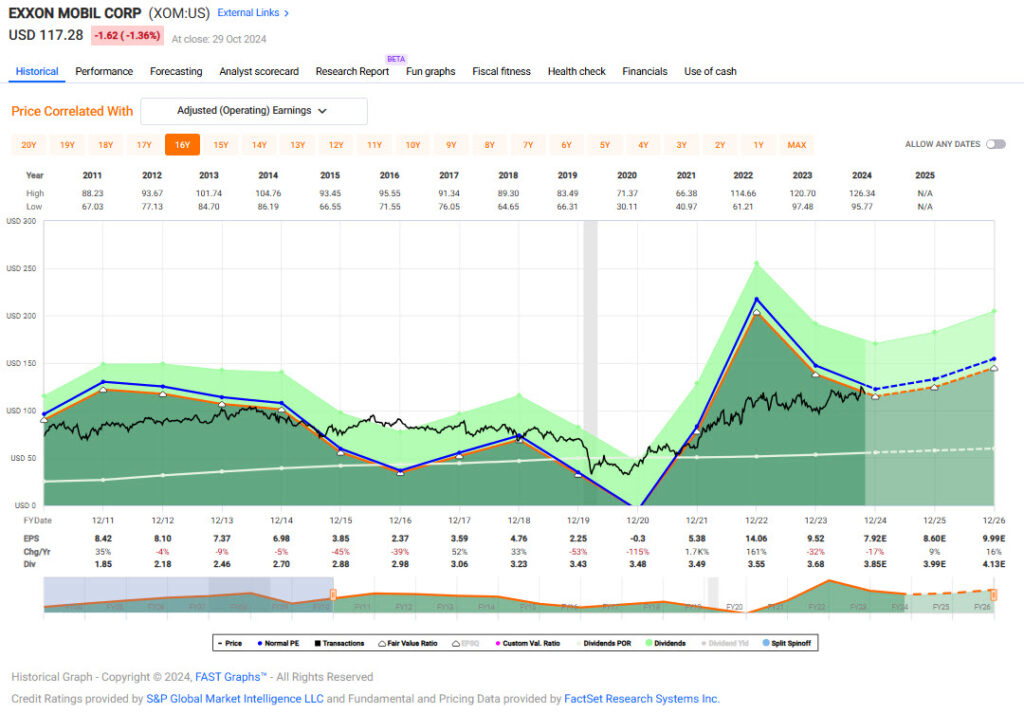Screen dimensions: 1024x713
Task: Select the 19Y time range
Action: click(x=67, y=145)
